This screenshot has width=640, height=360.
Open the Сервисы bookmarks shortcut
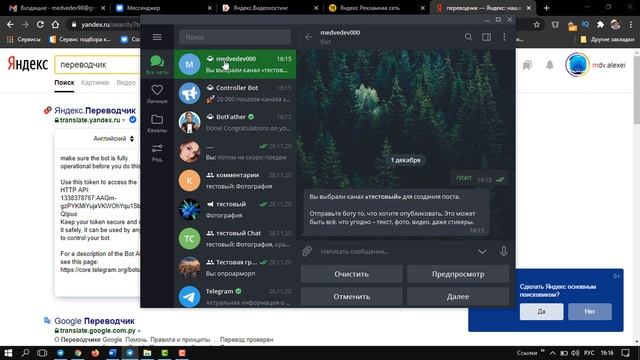click(x=23, y=40)
